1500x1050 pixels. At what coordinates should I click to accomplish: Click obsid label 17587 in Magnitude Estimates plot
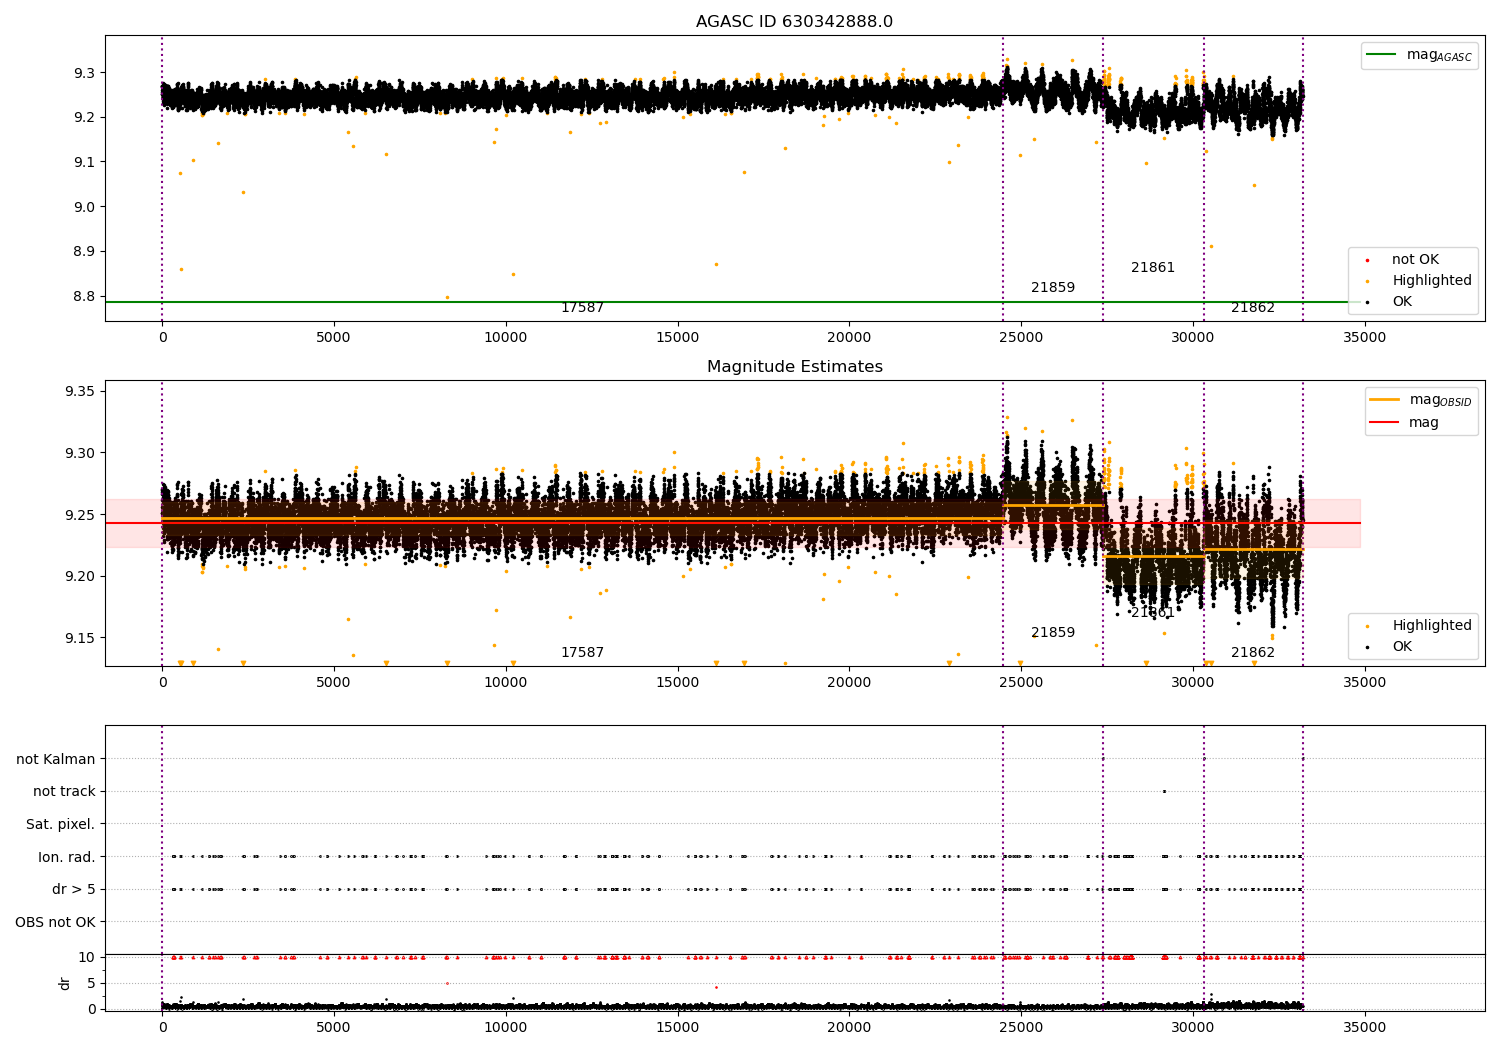coord(582,653)
